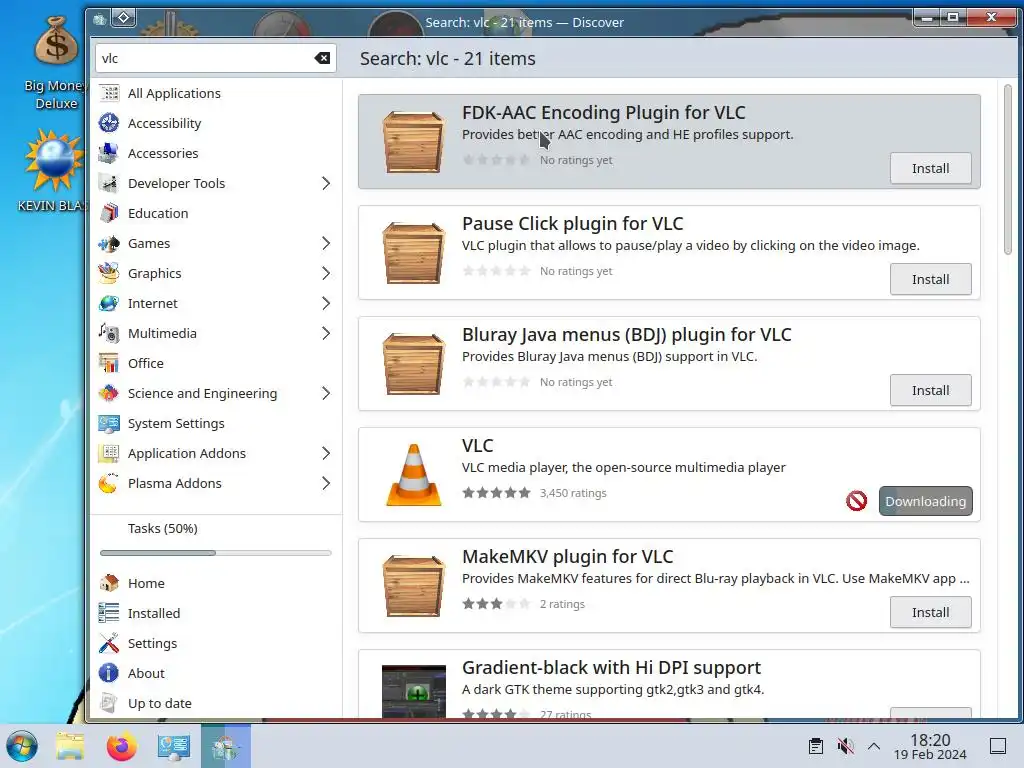The image size is (1024, 768).
Task: Open Big Money Deluxe desktop icon
Action: 56,63
